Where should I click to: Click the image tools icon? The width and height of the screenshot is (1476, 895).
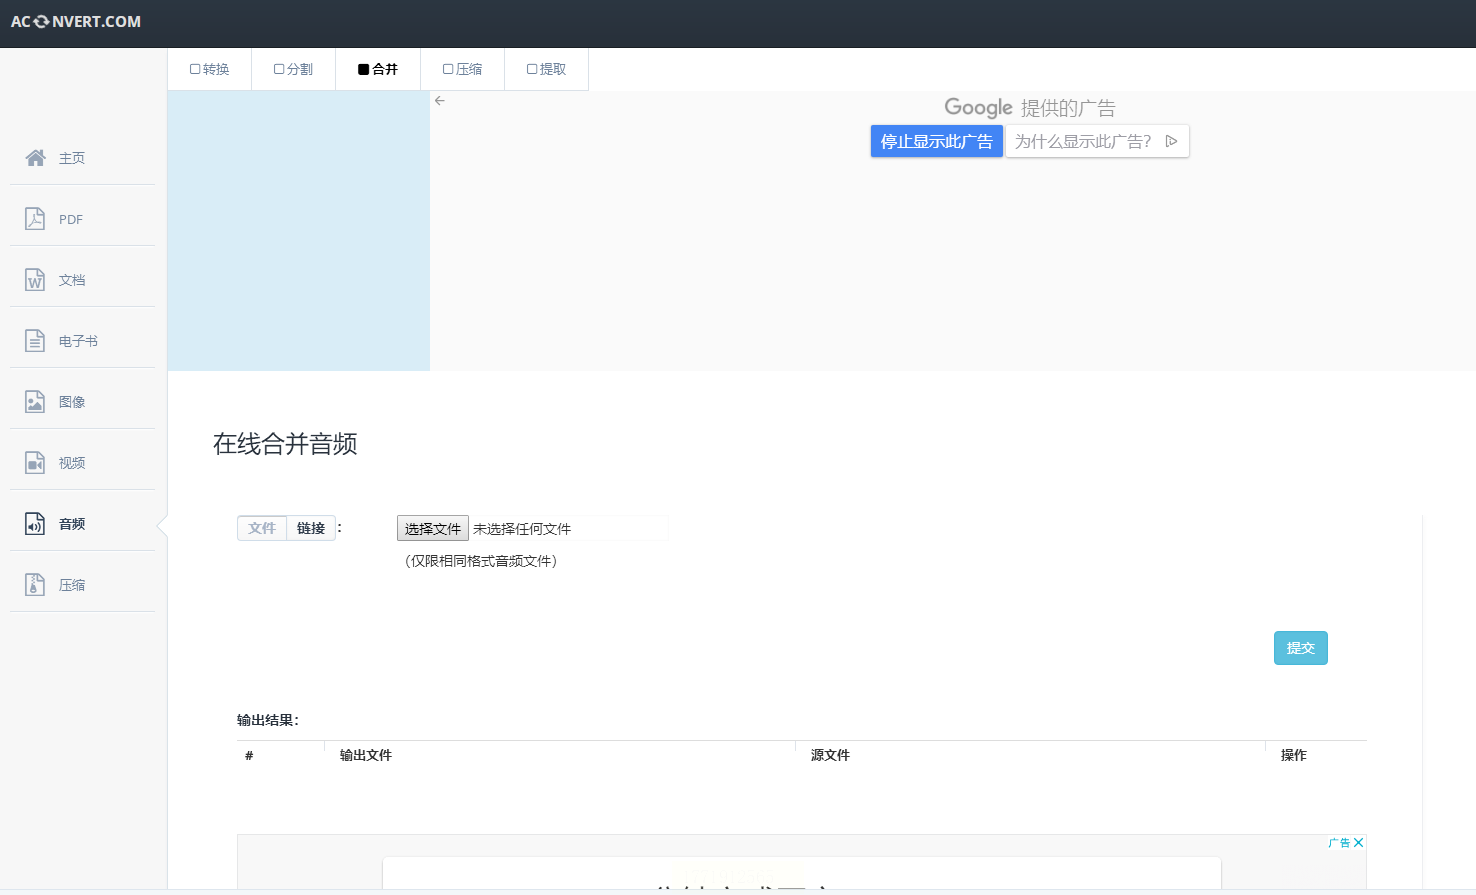tap(35, 402)
